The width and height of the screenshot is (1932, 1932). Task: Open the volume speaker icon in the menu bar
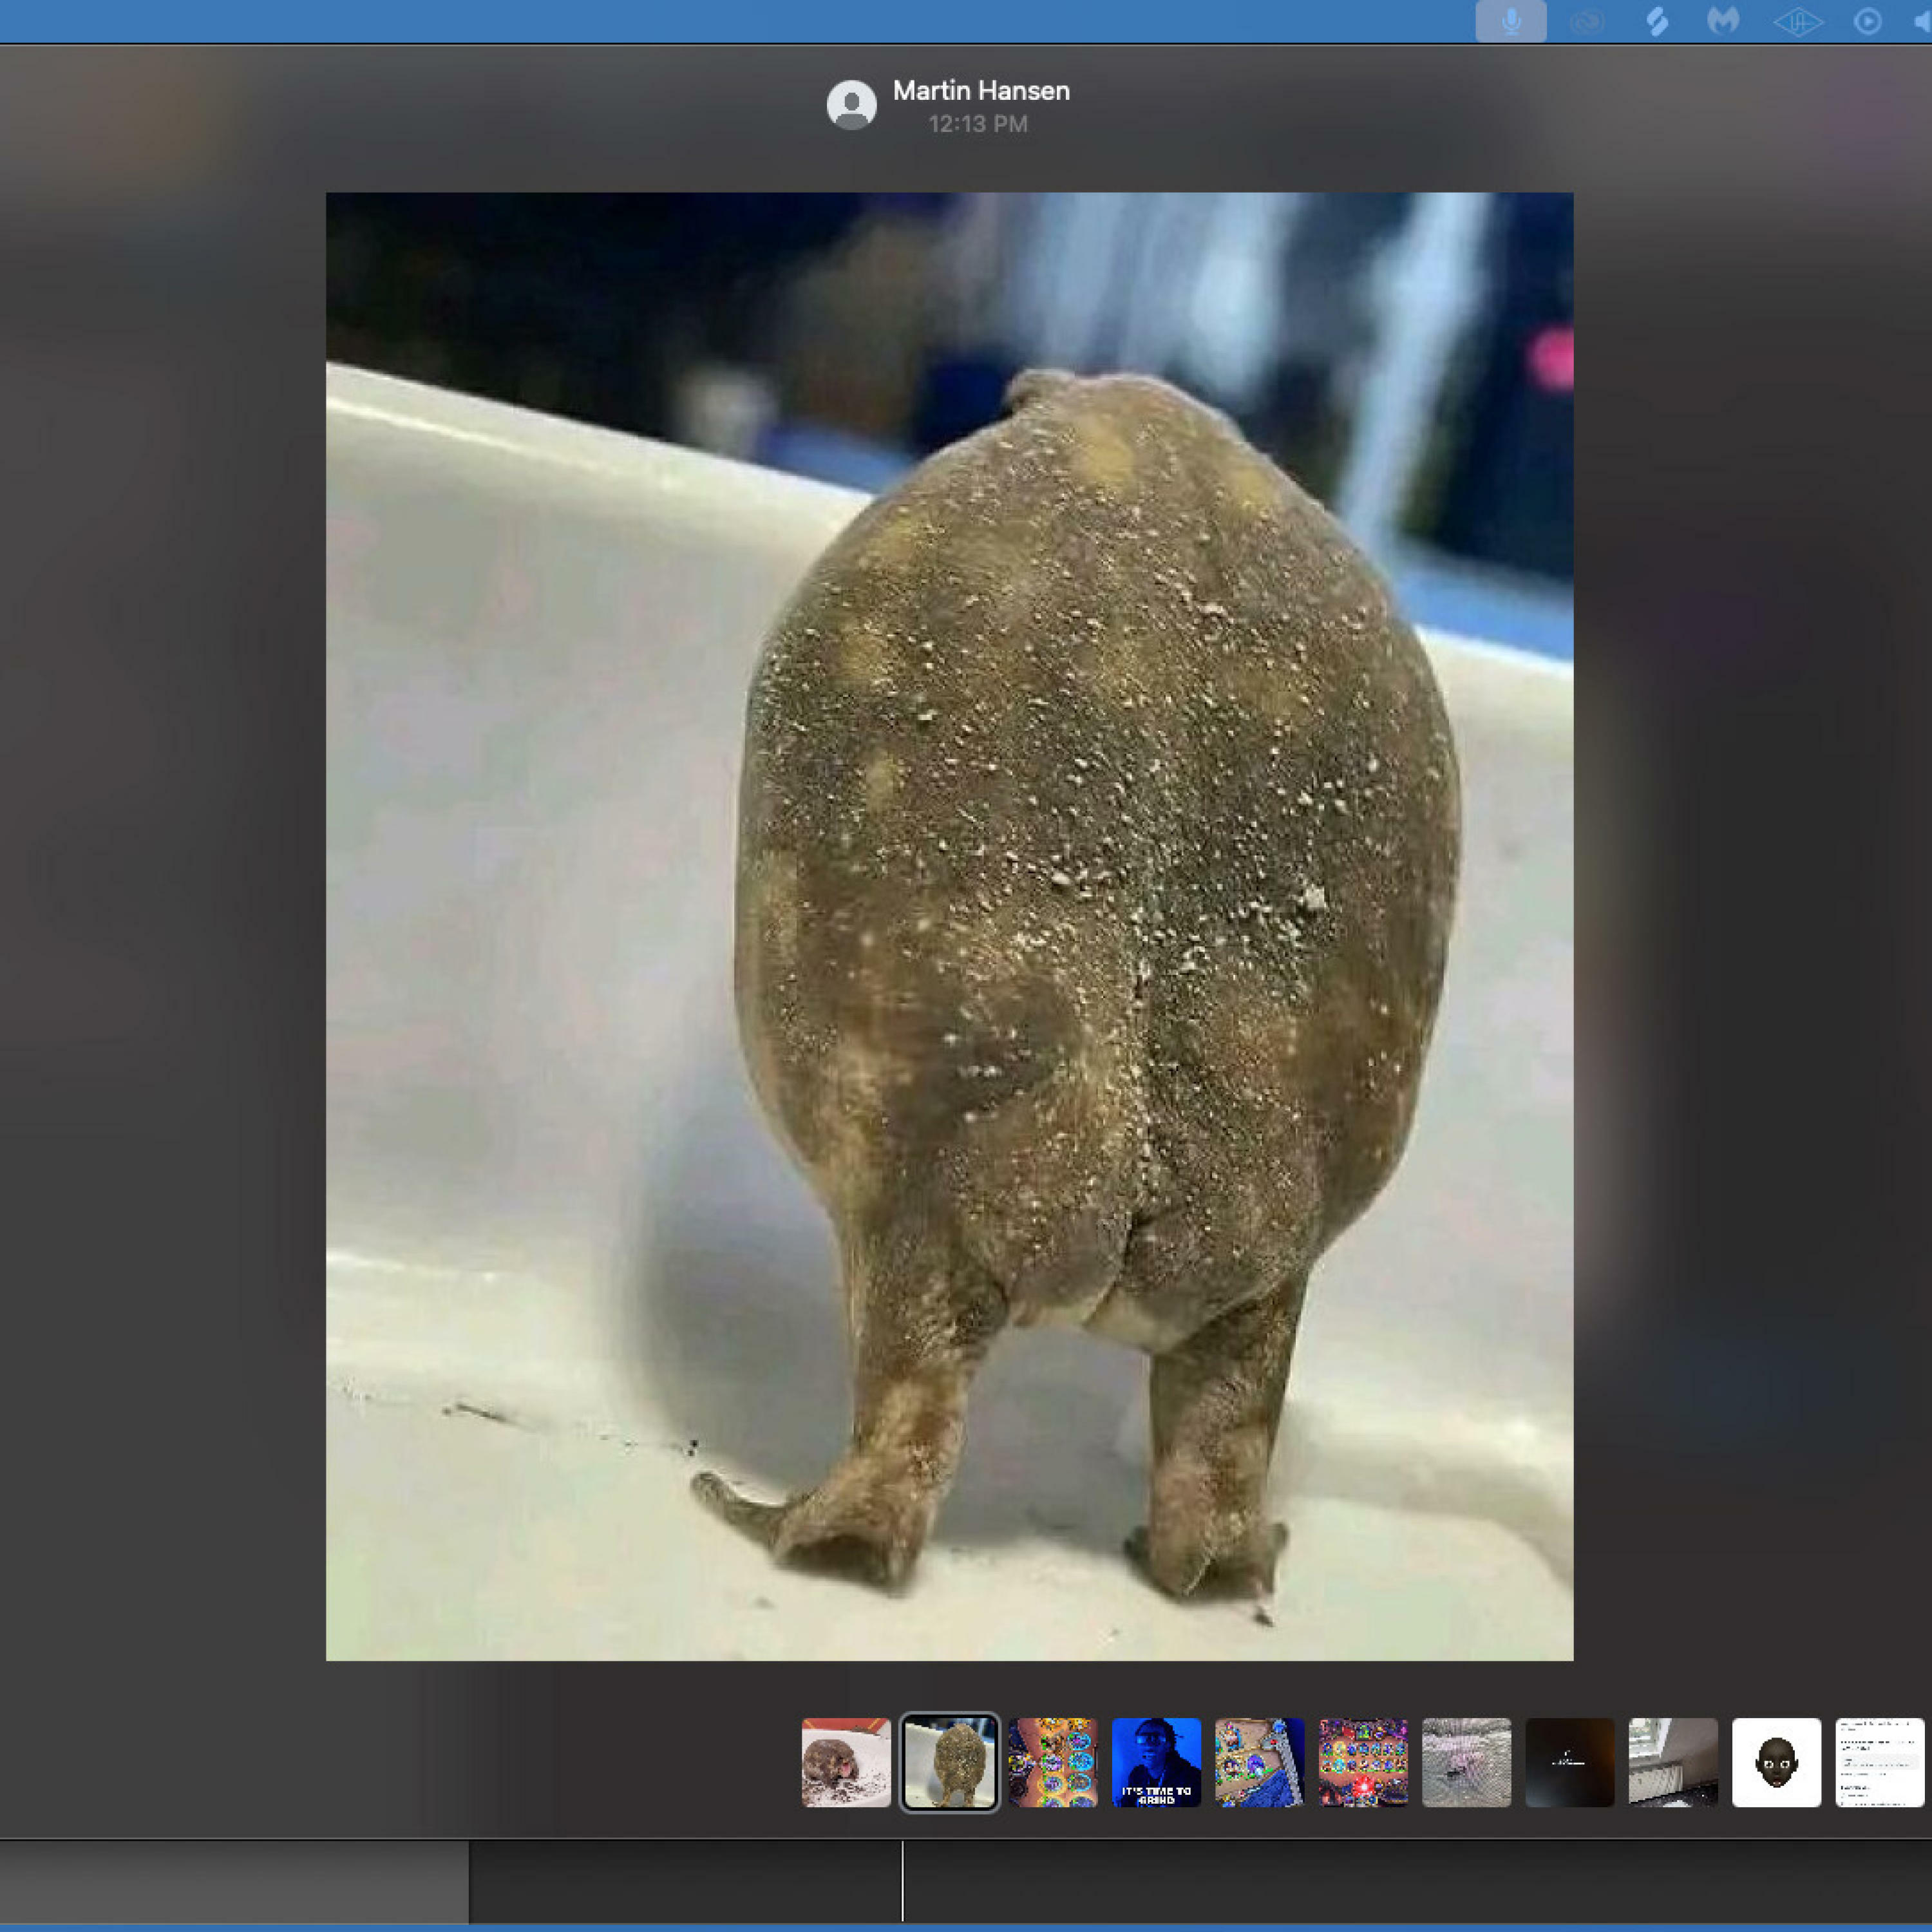pyautogui.click(x=1920, y=21)
